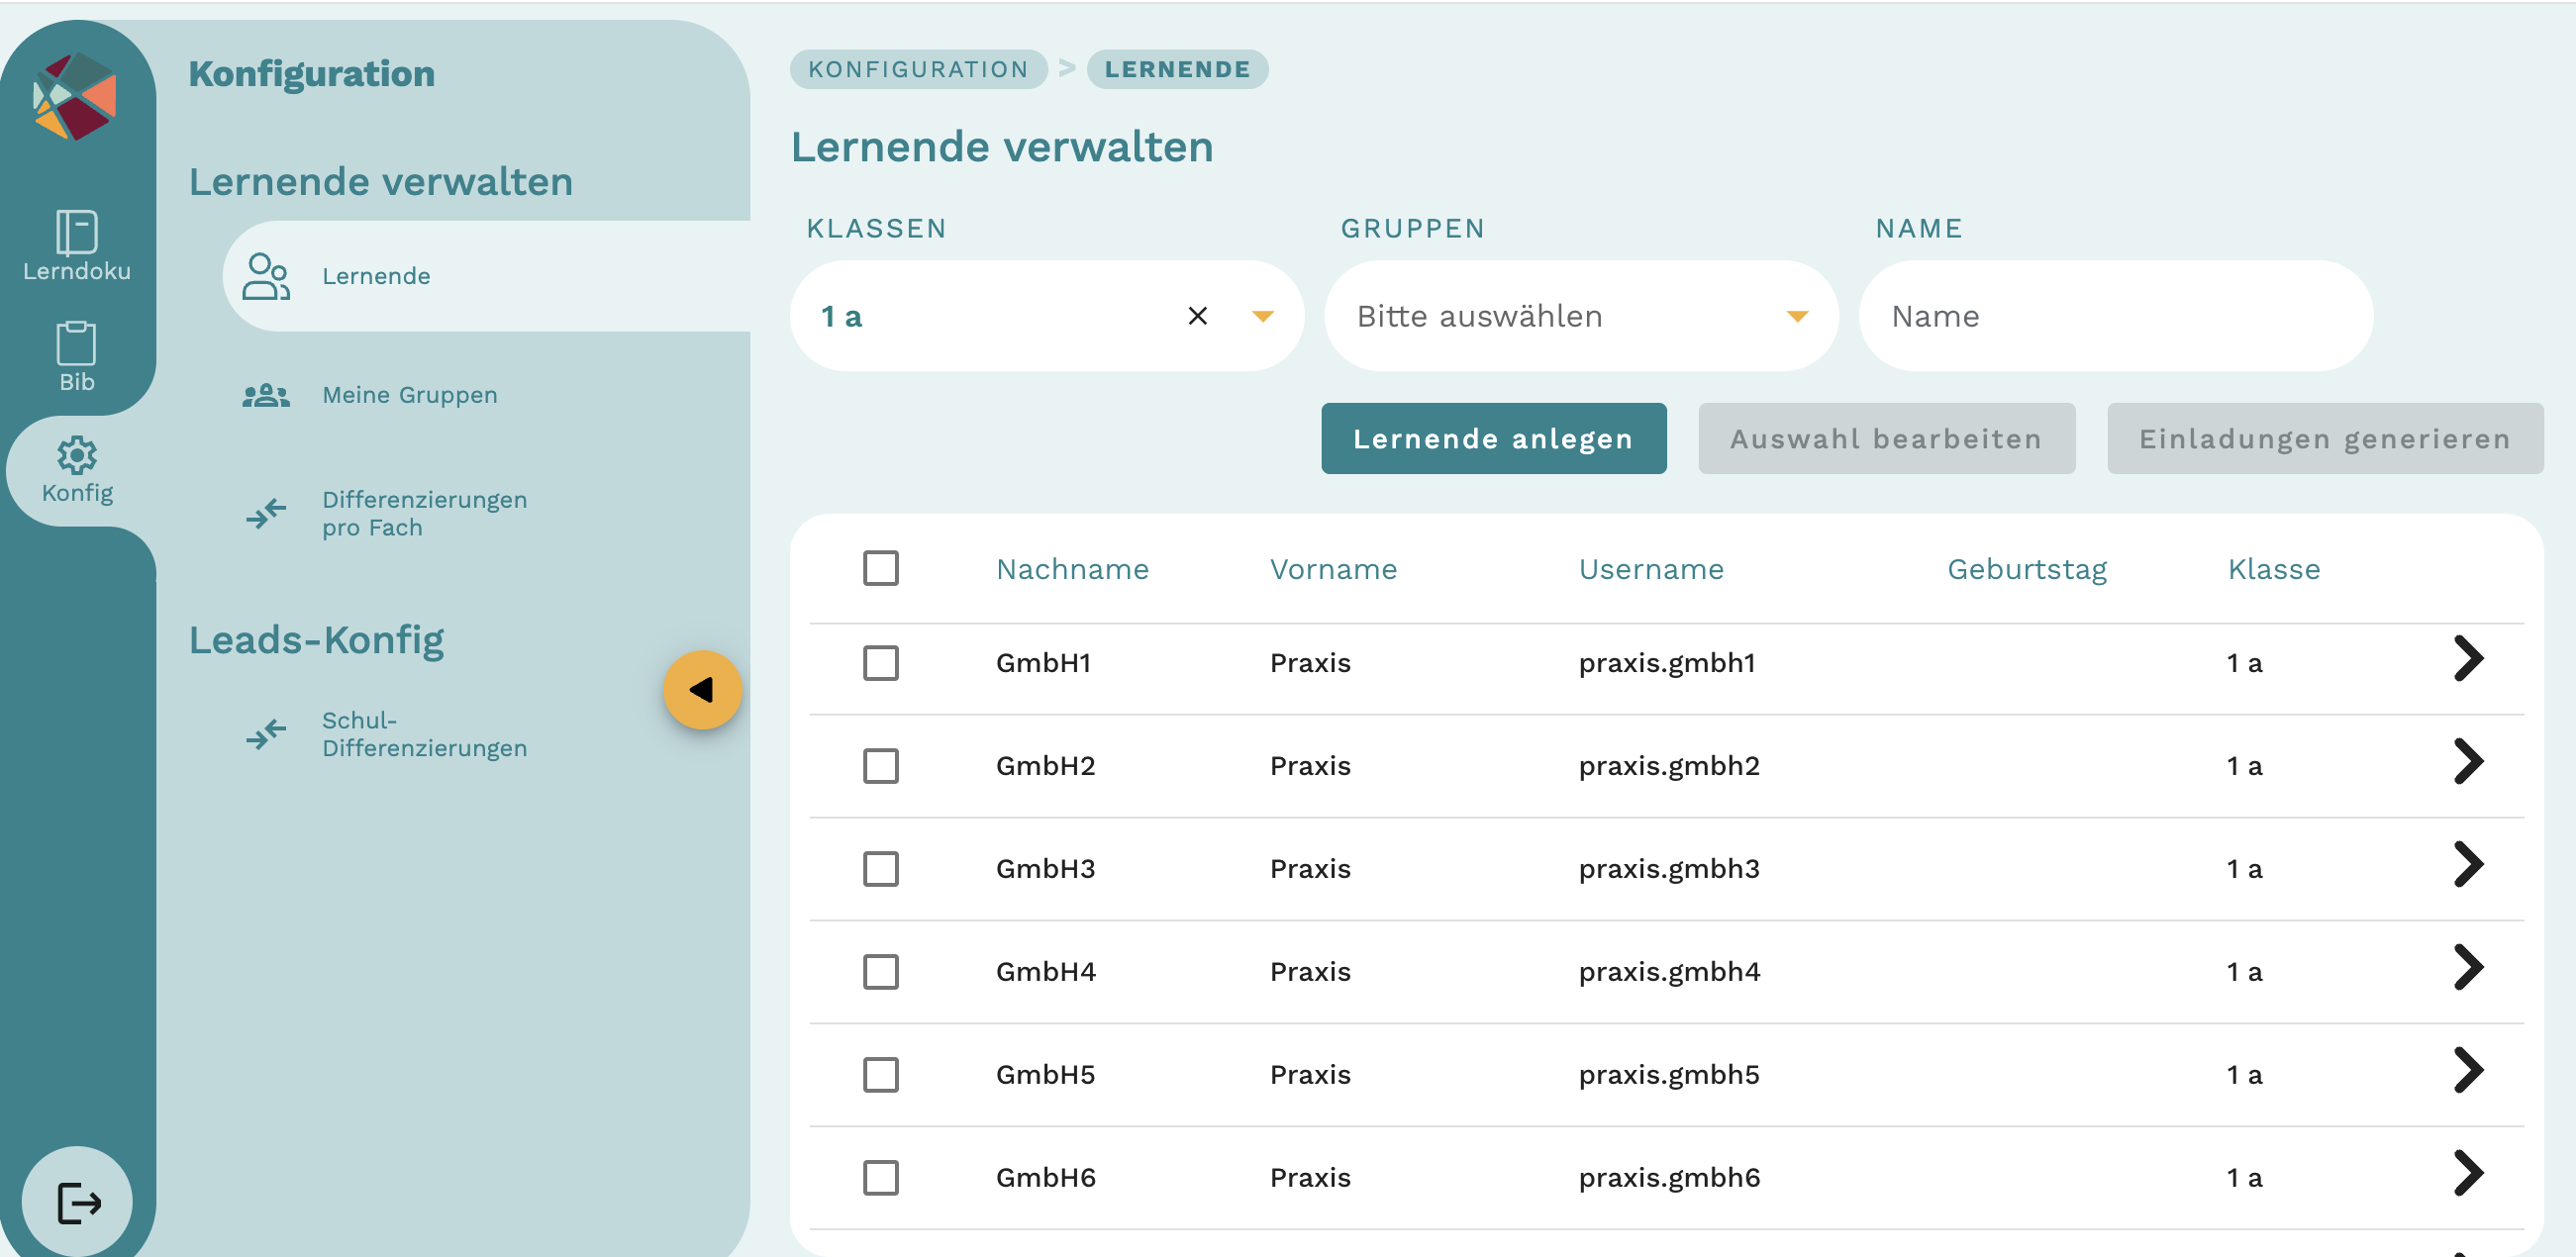The height and width of the screenshot is (1257, 2576).
Task: Check the box for learner GmbH2
Action: (880, 766)
